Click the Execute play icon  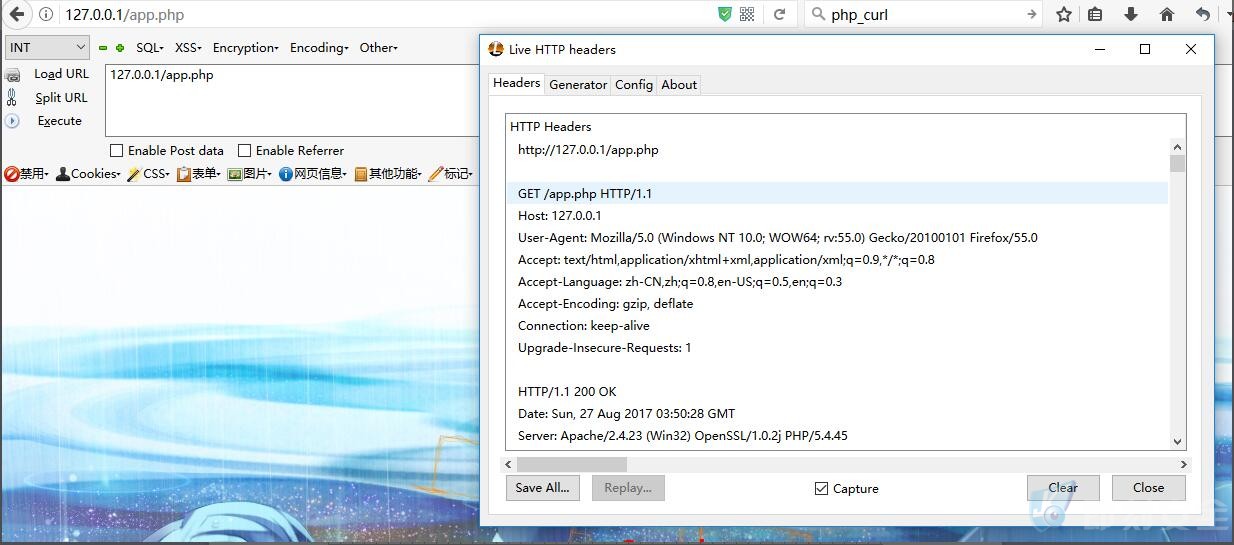click(x=12, y=121)
